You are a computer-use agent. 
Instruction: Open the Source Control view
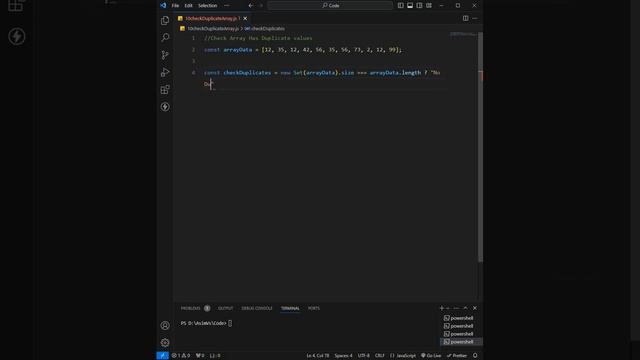tap(165, 55)
